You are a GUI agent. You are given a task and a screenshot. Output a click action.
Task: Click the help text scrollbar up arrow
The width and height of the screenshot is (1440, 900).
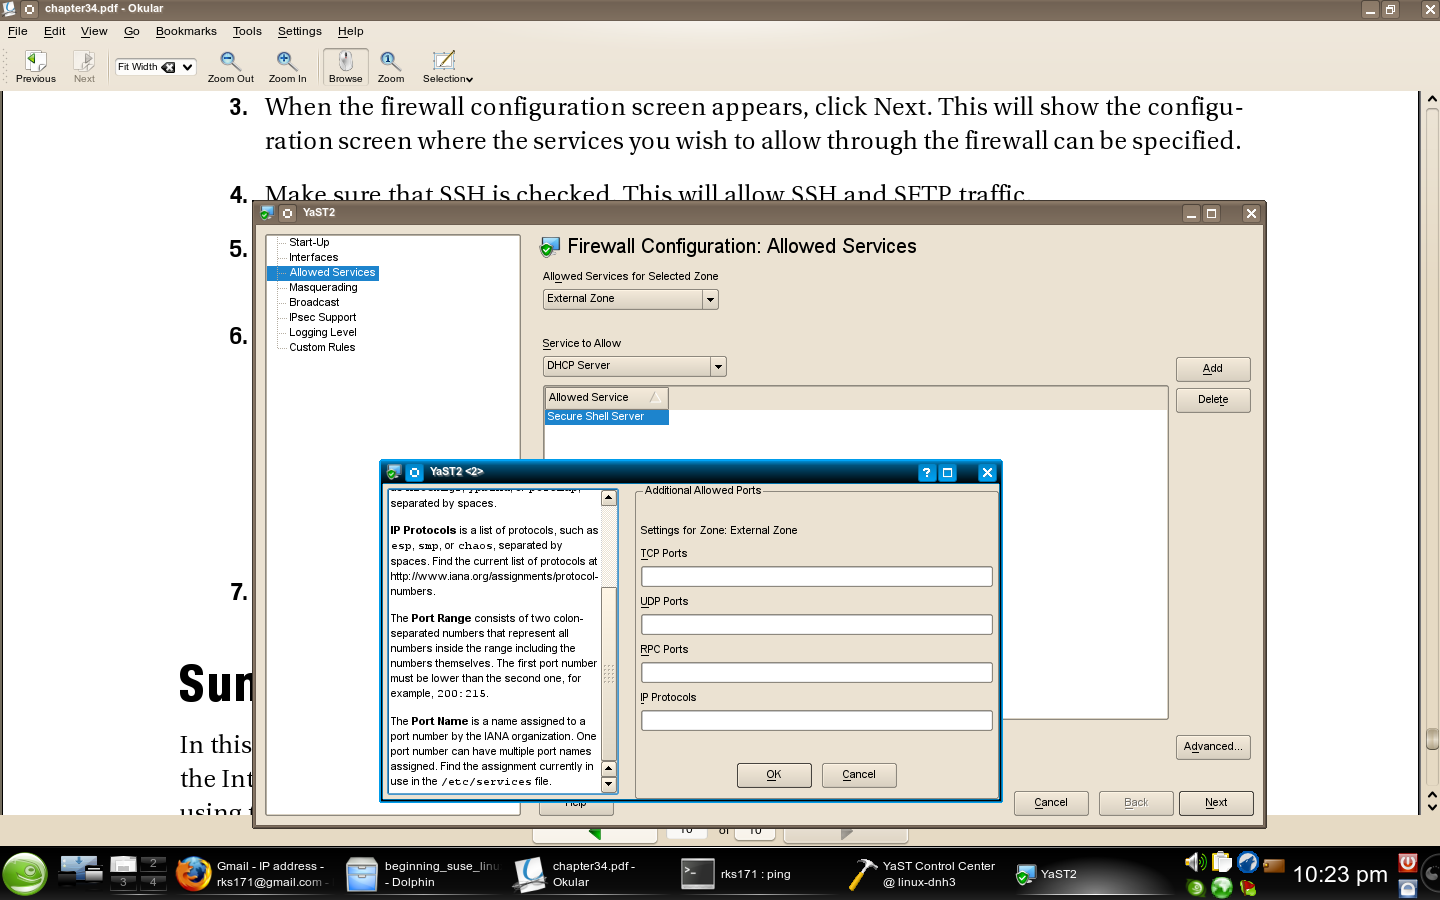[609, 498]
